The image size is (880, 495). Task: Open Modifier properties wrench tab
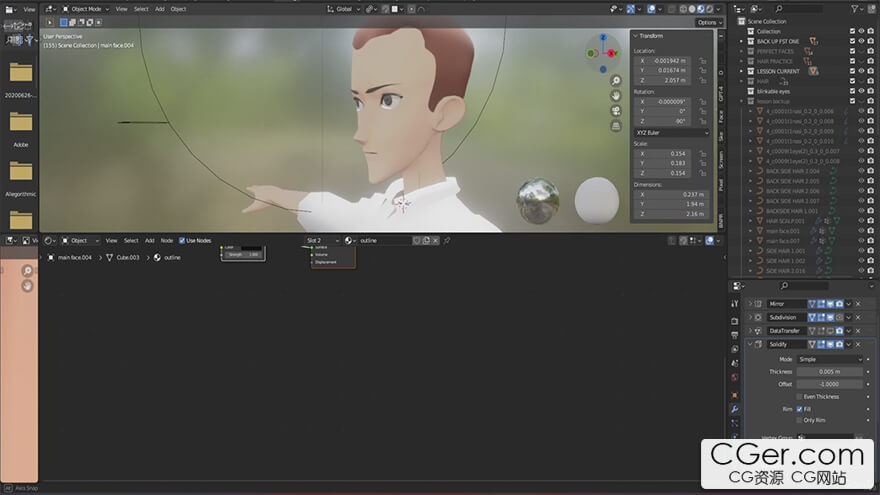pyautogui.click(x=735, y=409)
